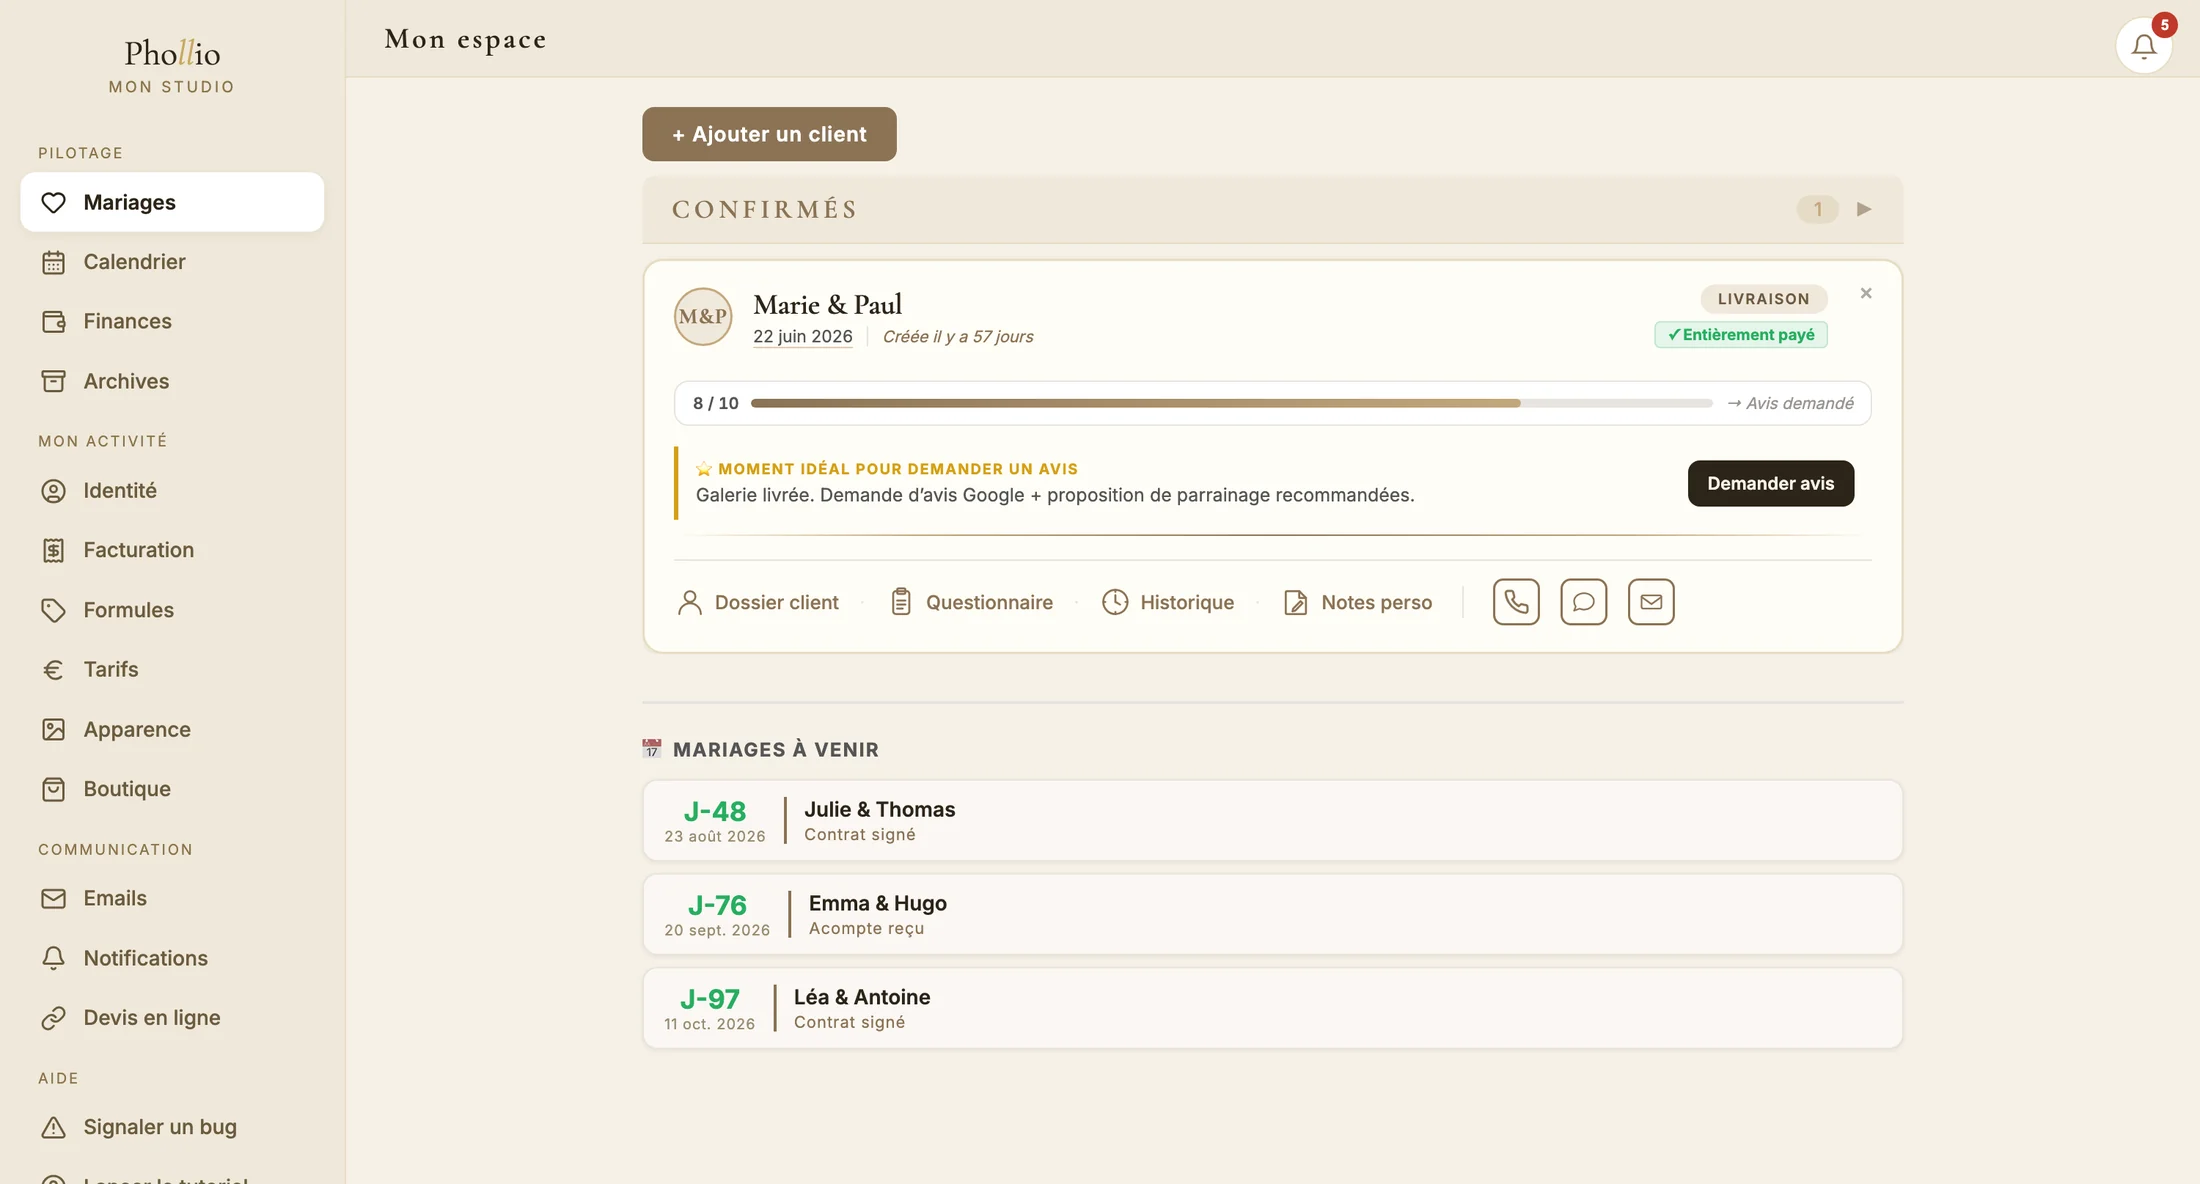2200x1184 pixels.
Task: Open Dossier client tab
Action: [x=758, y=602]
